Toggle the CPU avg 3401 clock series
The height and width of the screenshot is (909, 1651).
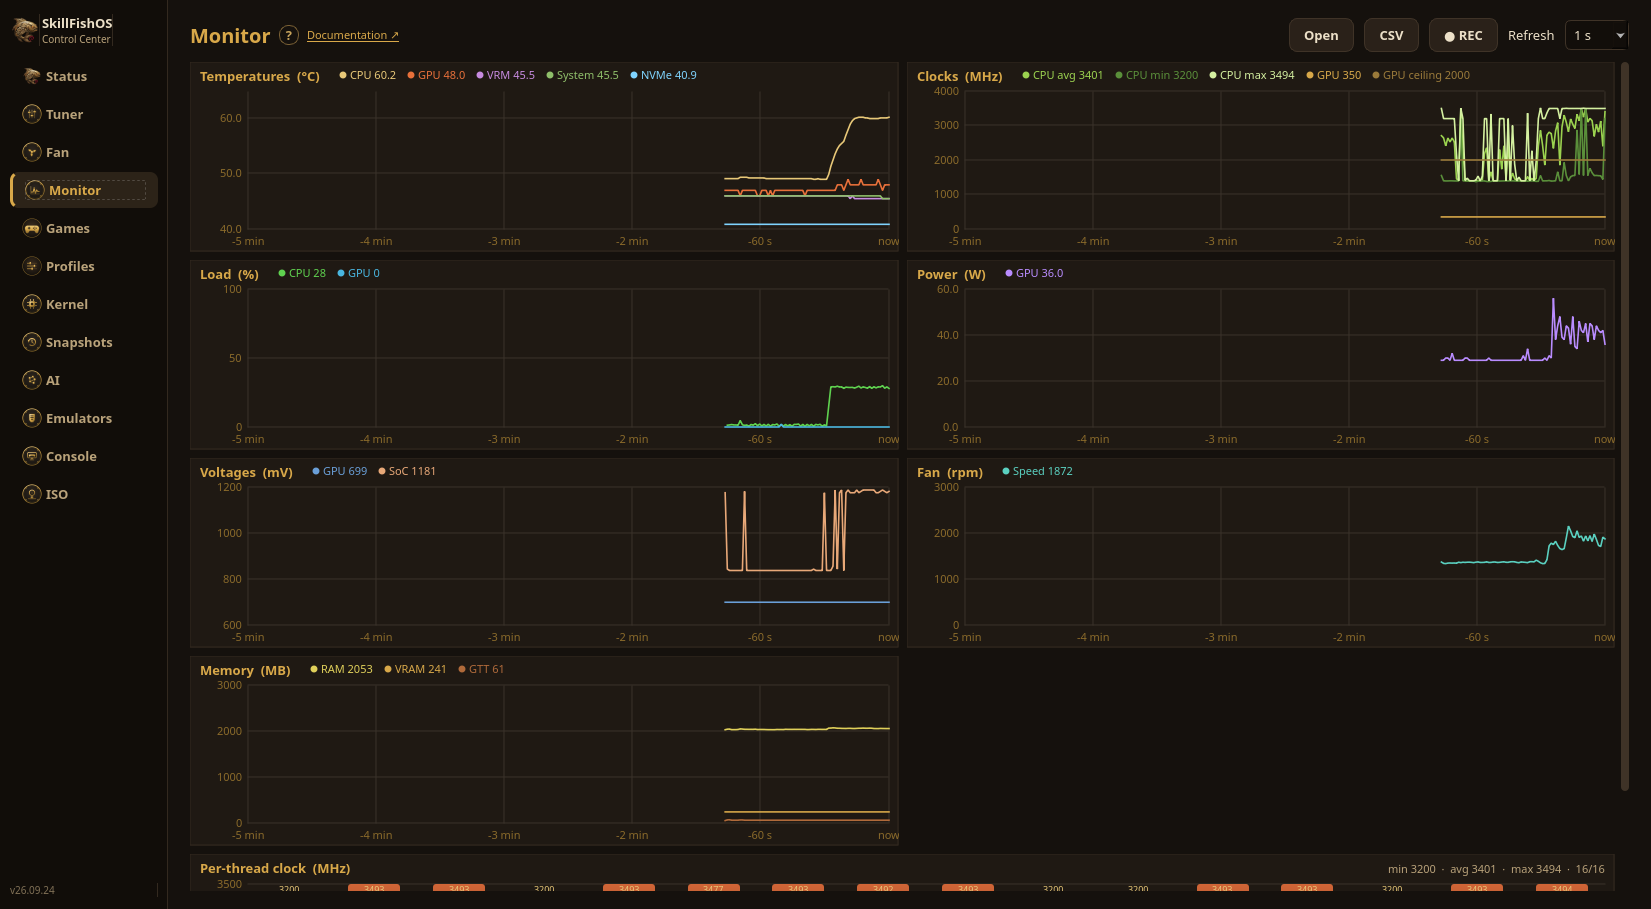pos(1063,75)
